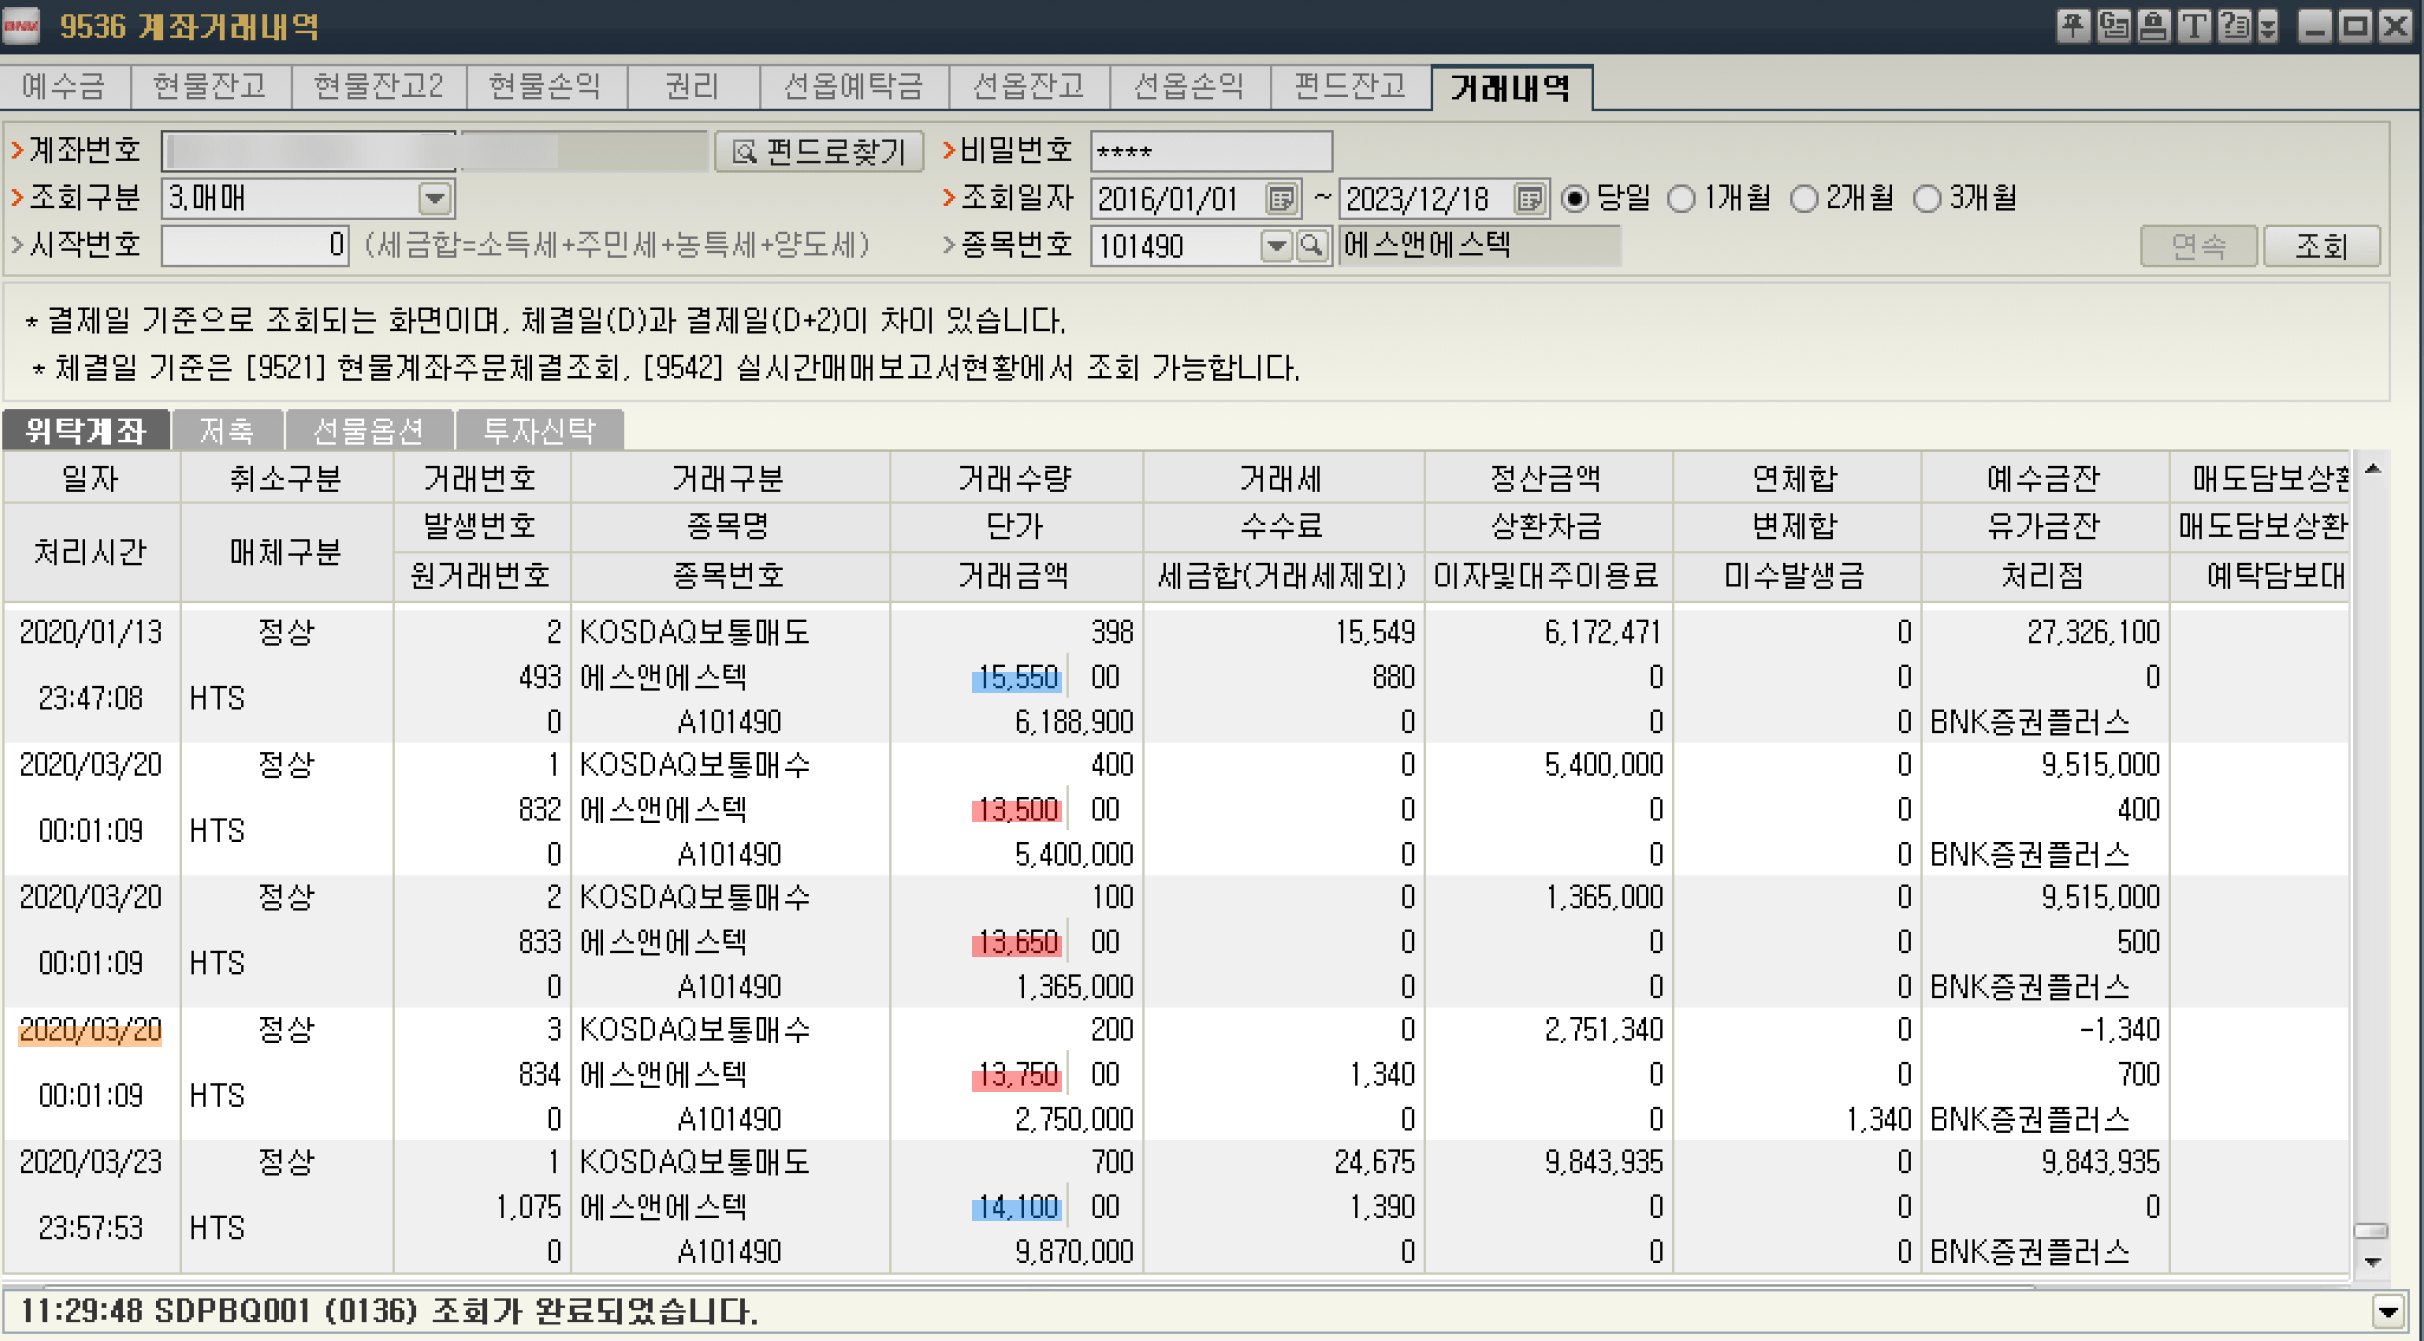Click the blue highlighted price 14,100

(1015, 1208)
